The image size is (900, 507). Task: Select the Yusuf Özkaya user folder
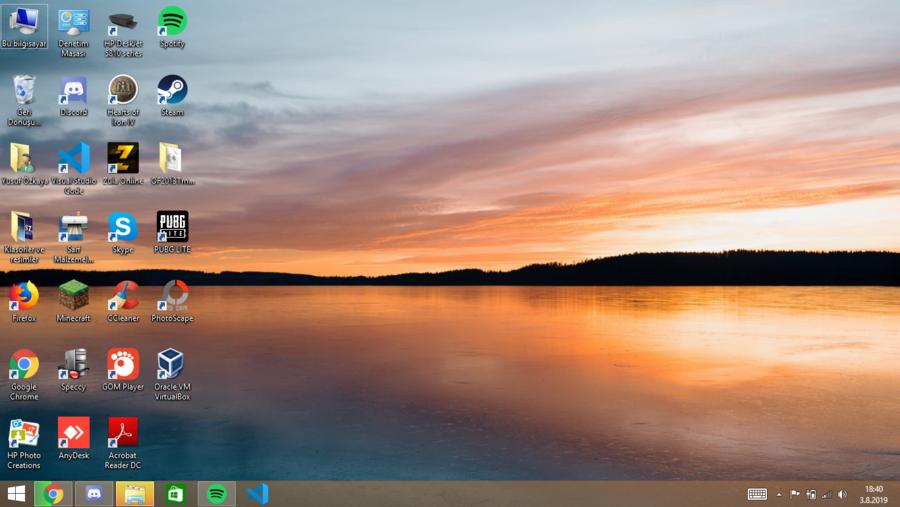[24, 164]
